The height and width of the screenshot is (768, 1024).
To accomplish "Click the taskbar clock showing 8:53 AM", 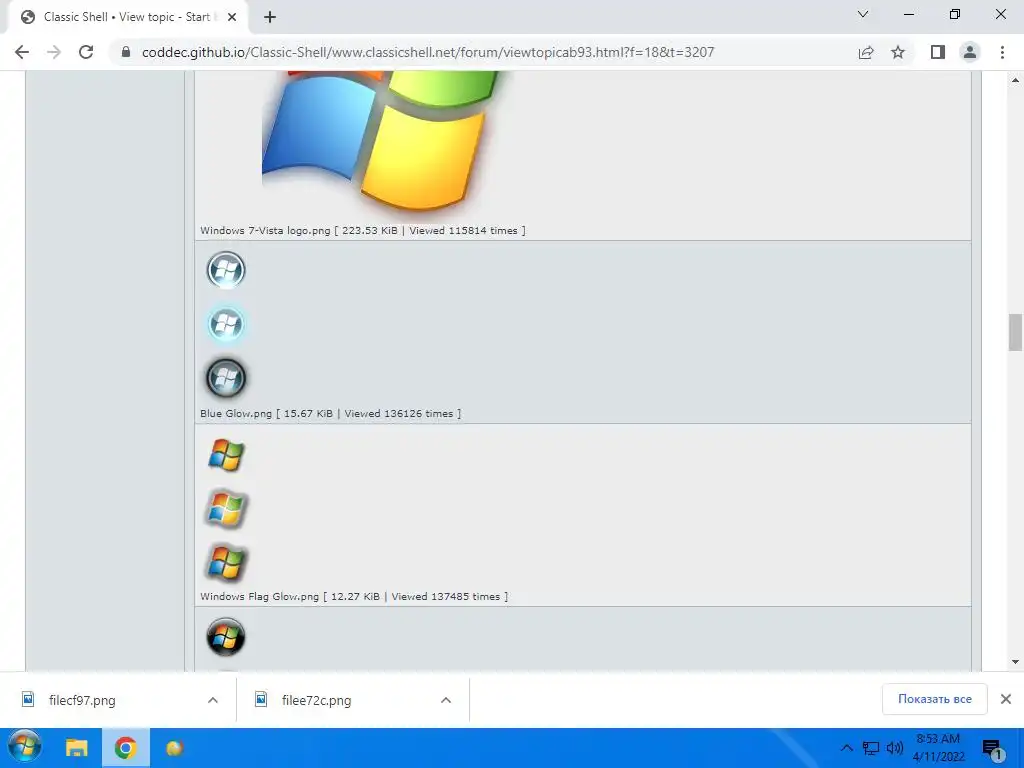I will (x=938, y=748).
